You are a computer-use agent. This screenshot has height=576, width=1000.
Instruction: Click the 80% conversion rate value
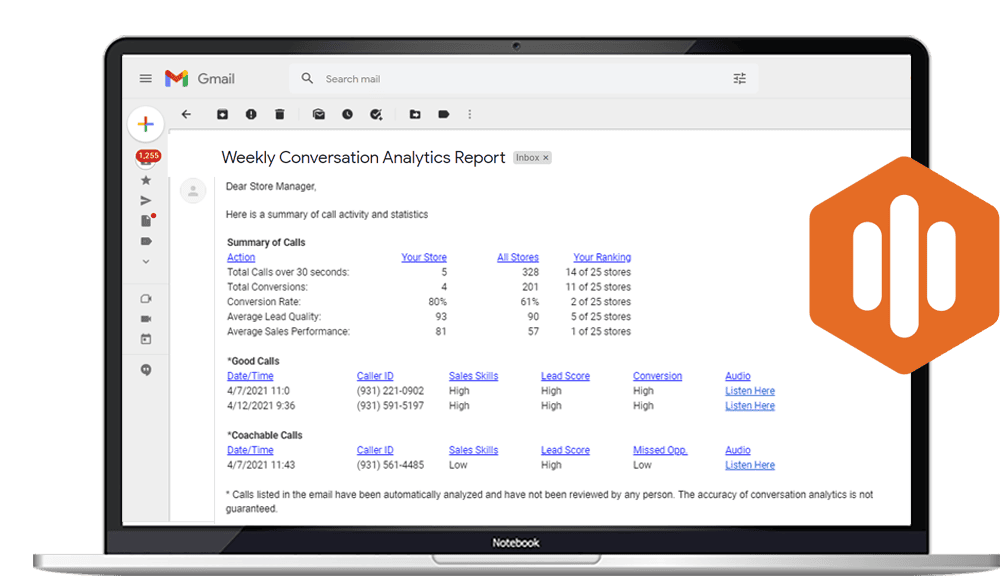pyautogui.click(x=438, y=302)
